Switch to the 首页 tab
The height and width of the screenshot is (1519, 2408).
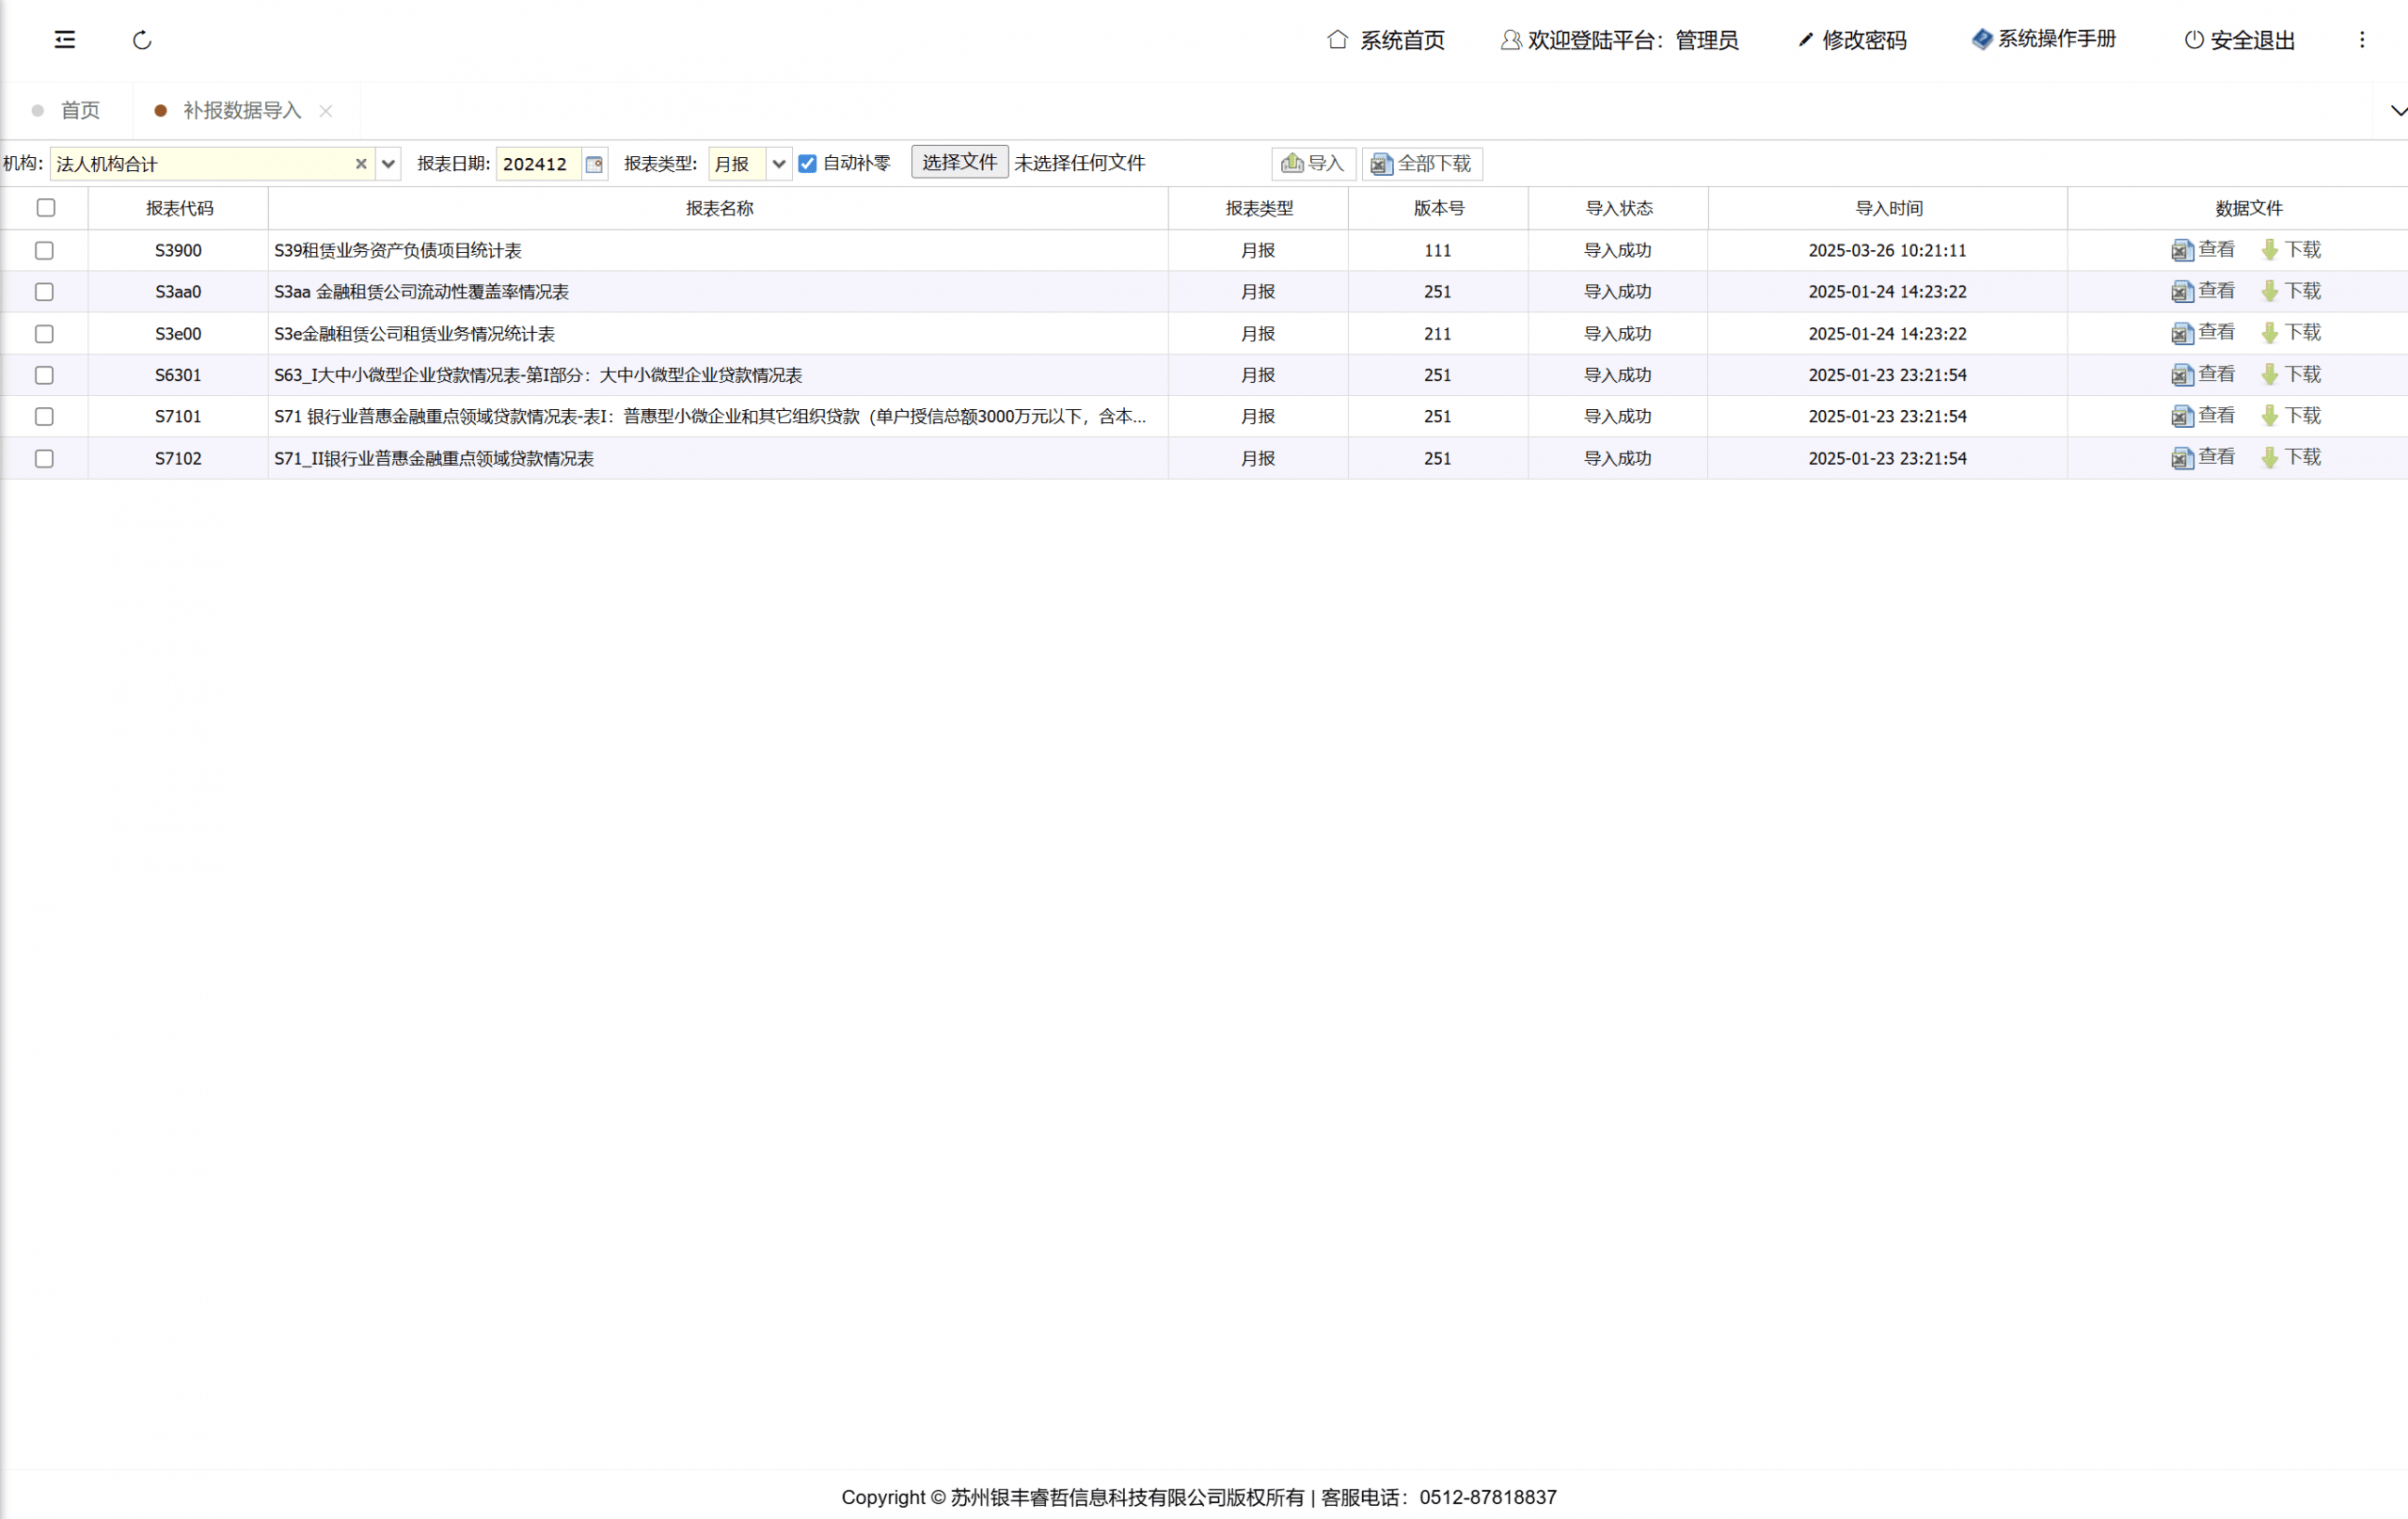80,111
